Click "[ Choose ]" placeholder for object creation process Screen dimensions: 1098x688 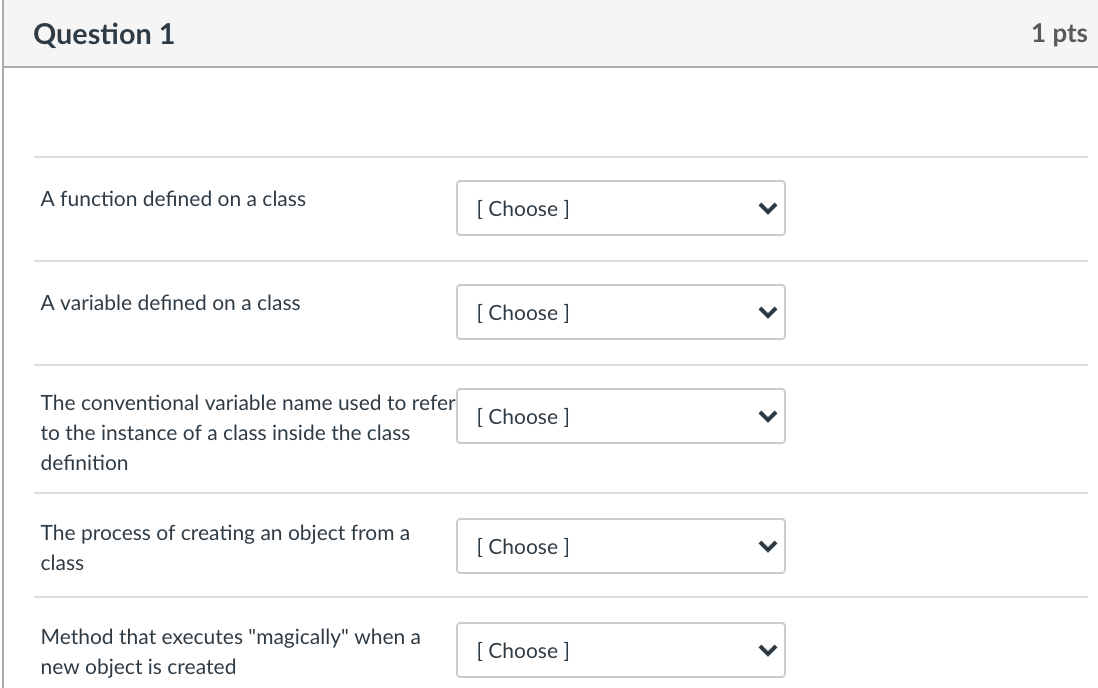point(523,547)
